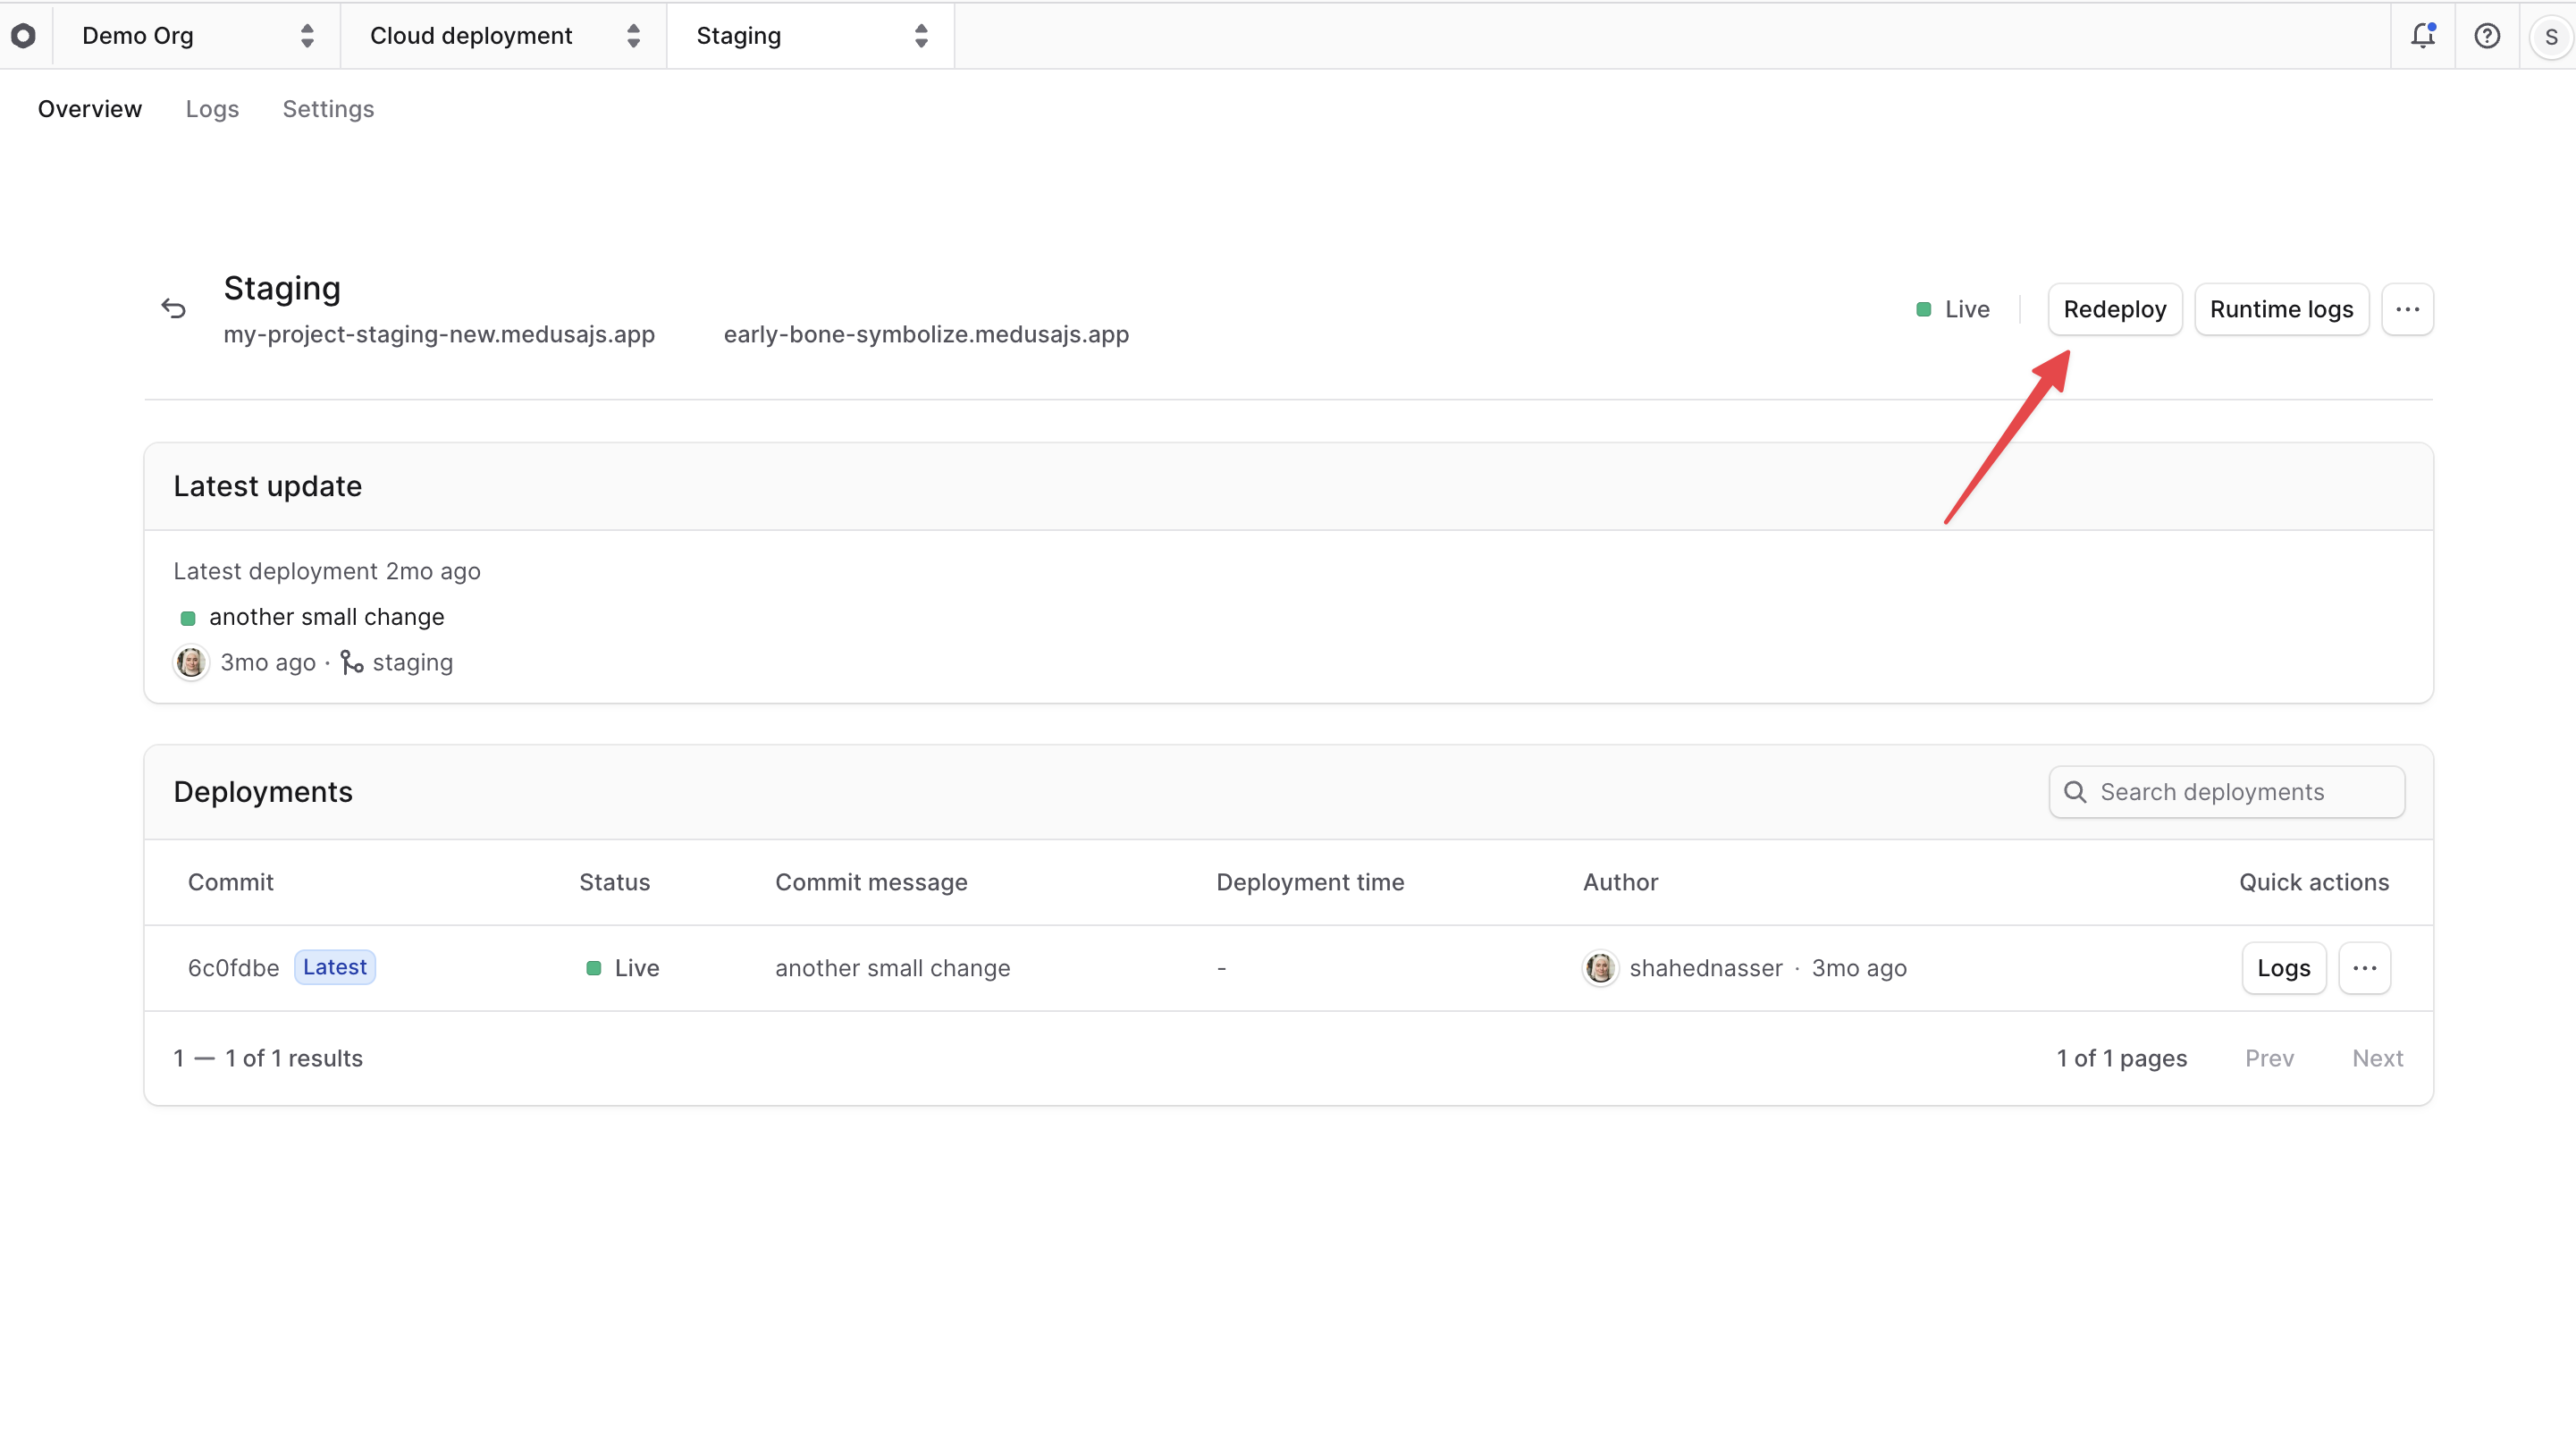The image size is (2576, 1450).
Task: Switch to the Logs tab
Action: coord(212,109)
